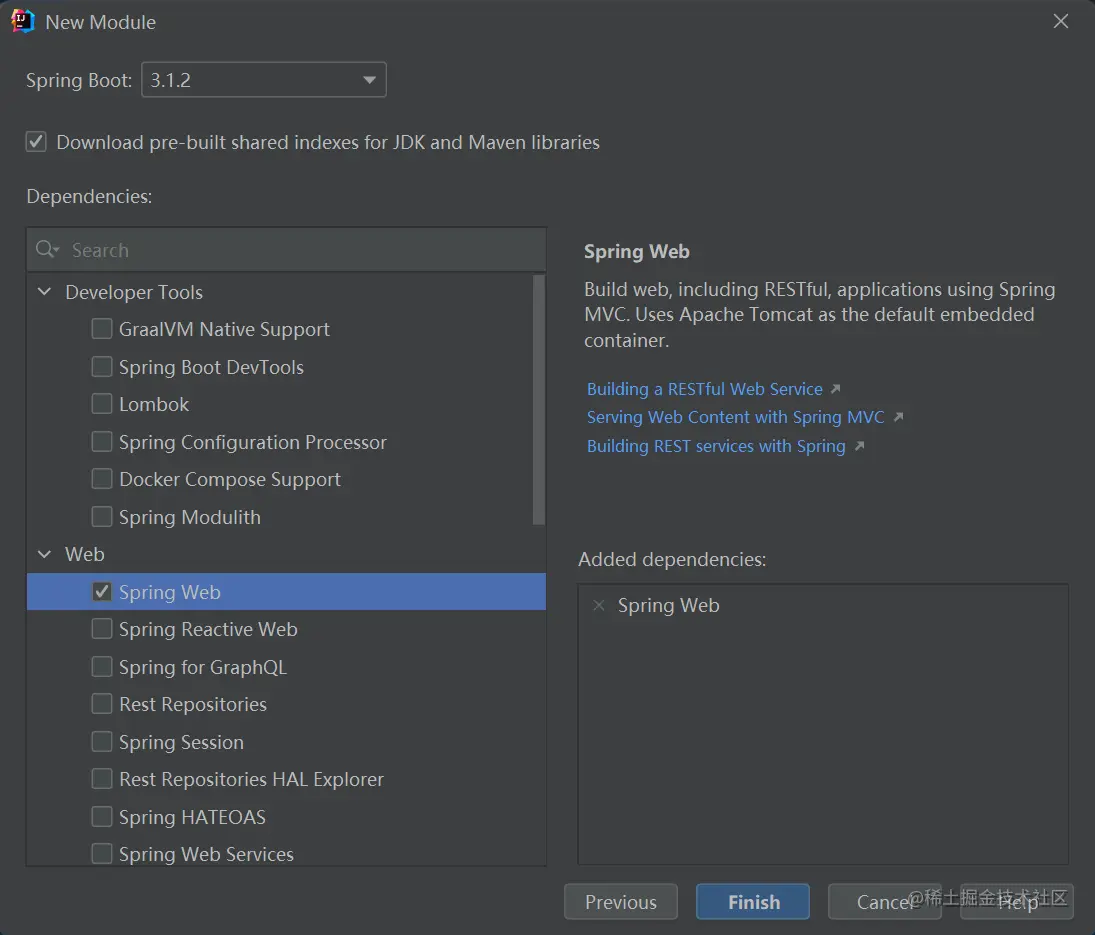The width and height of the screenshot is (1095, 935).
Task: Check Spring Configuration Processor
Action: point(102,441)
